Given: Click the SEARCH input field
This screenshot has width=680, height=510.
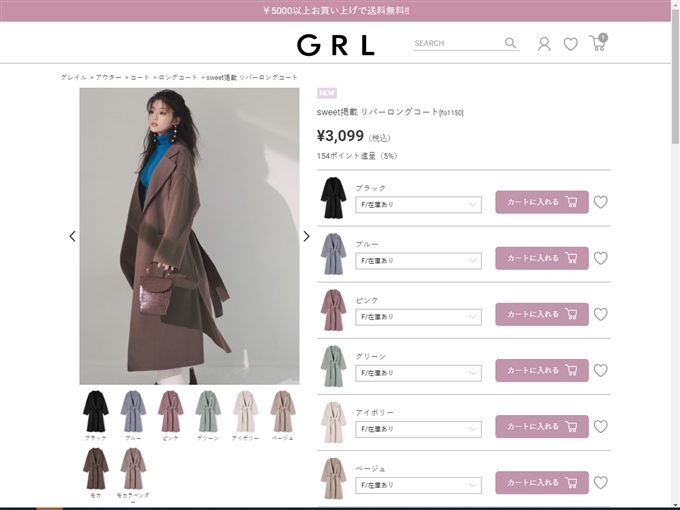Looking at the screenshot, I should click(458, 43).
